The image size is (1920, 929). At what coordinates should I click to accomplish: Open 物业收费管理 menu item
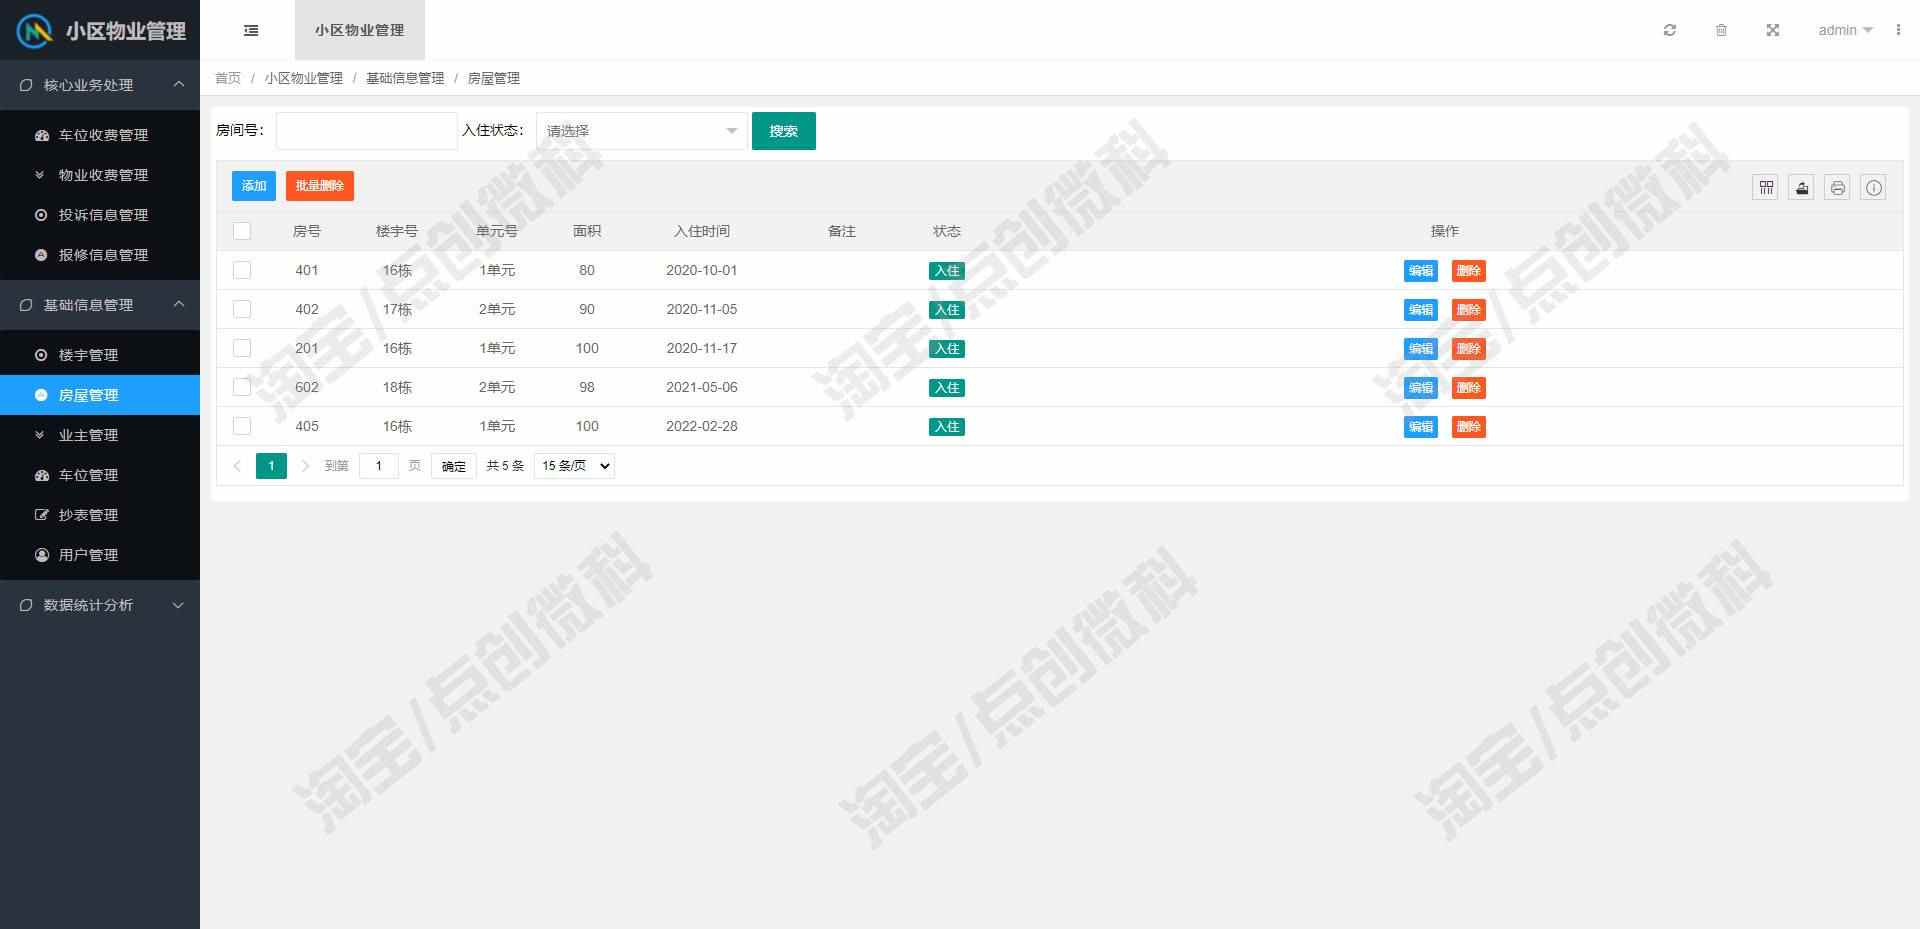100,175
